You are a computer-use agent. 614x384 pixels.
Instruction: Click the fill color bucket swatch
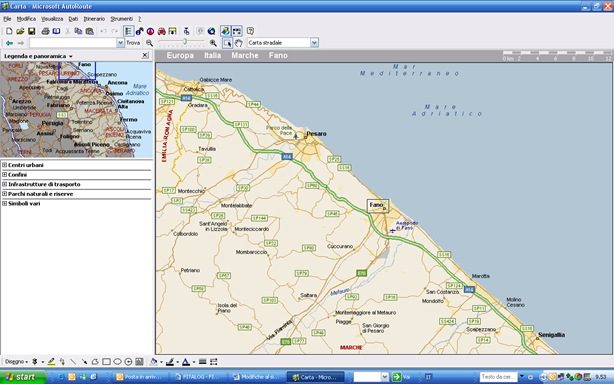tap(153, 362)
